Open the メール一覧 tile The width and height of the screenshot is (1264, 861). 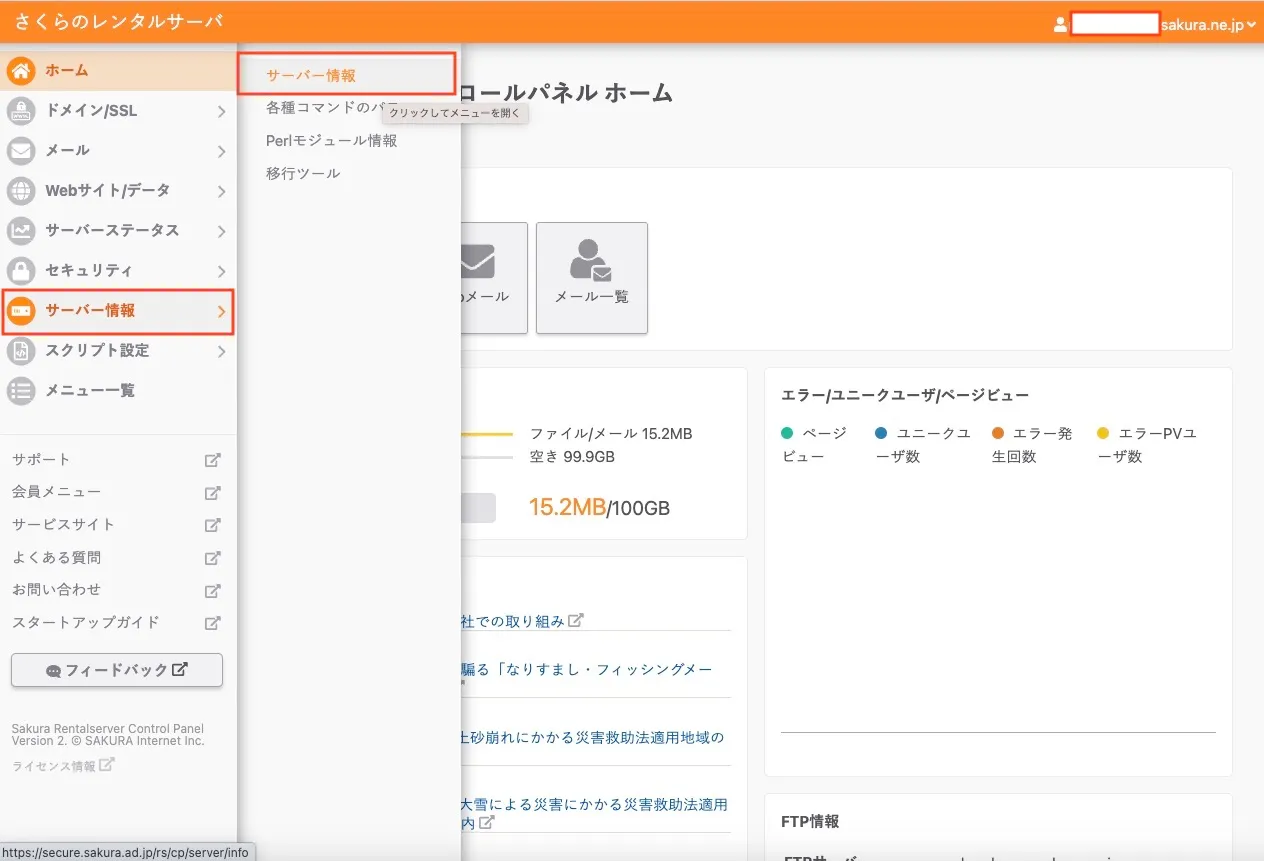(x=592, y=277)
